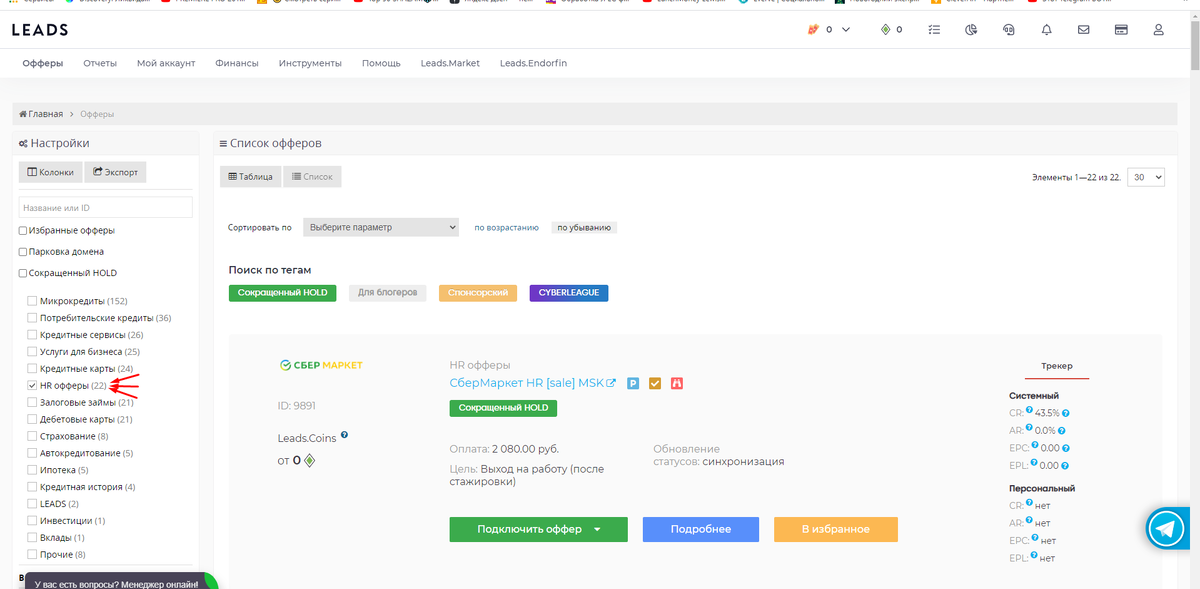Check the Дебетовые карты (21) category

point(32,419)
